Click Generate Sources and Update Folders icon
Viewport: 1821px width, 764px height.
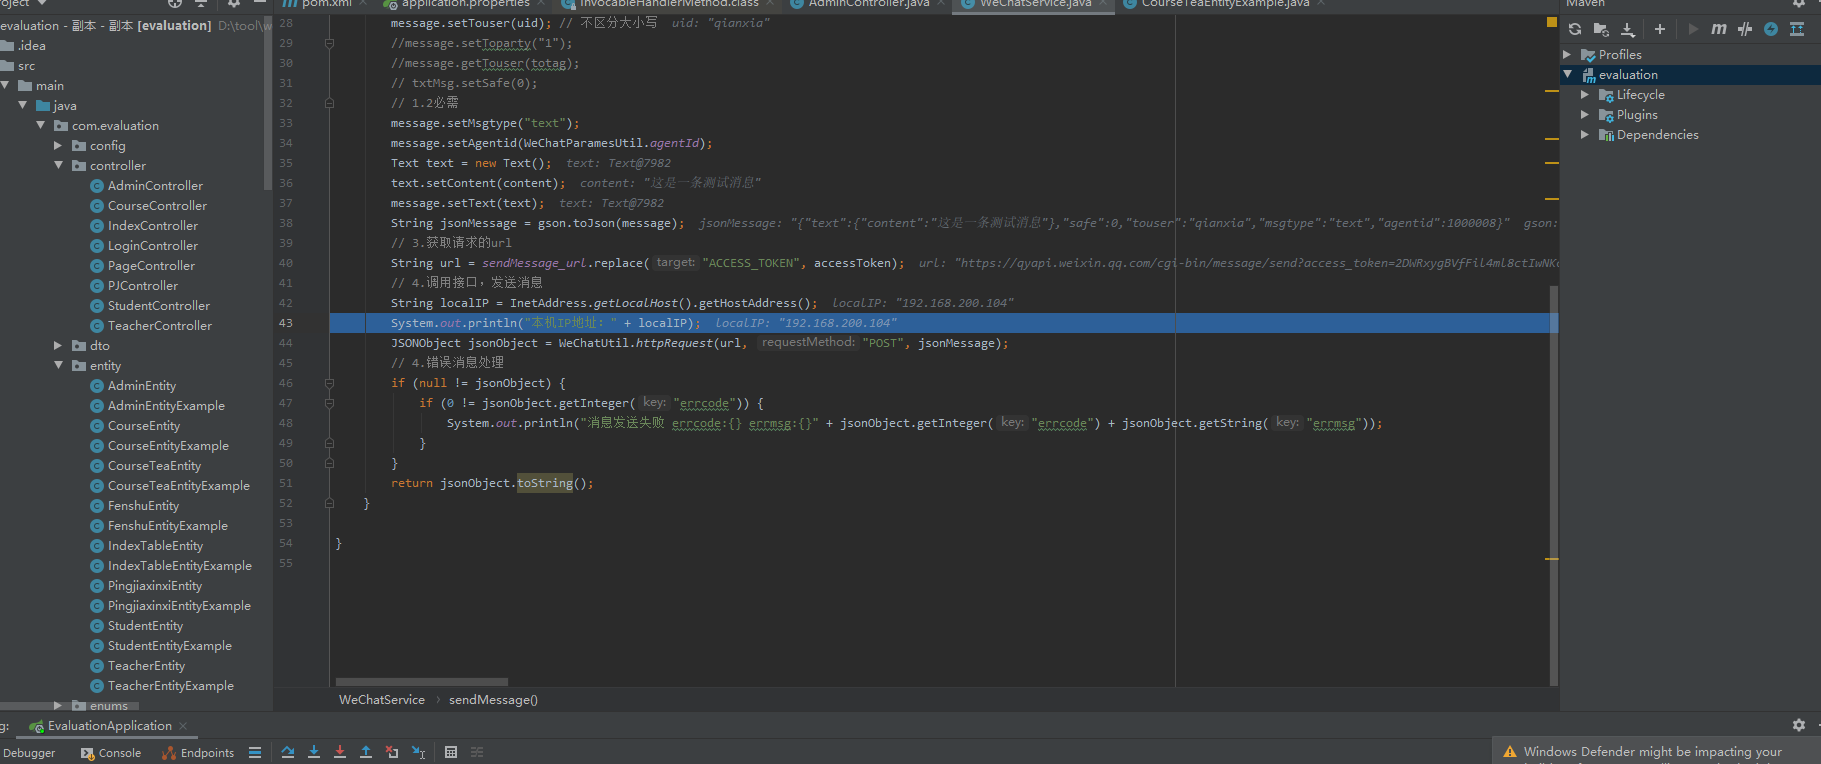(x=1601, y=29)
